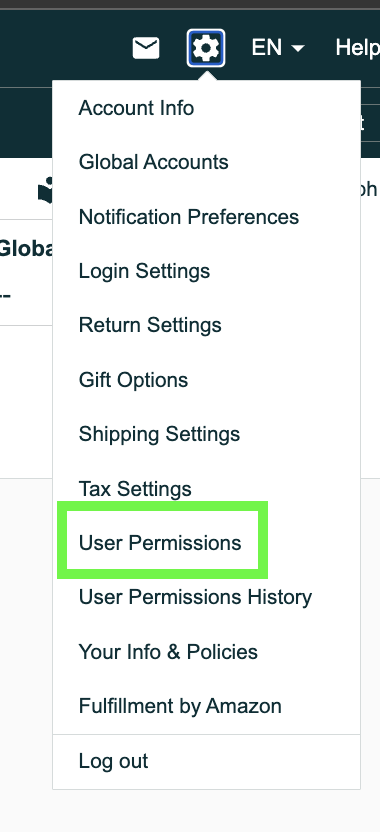Open the messages envelope icon
The width and height of the screenshot is (380, 832).
tap(145, 48)
